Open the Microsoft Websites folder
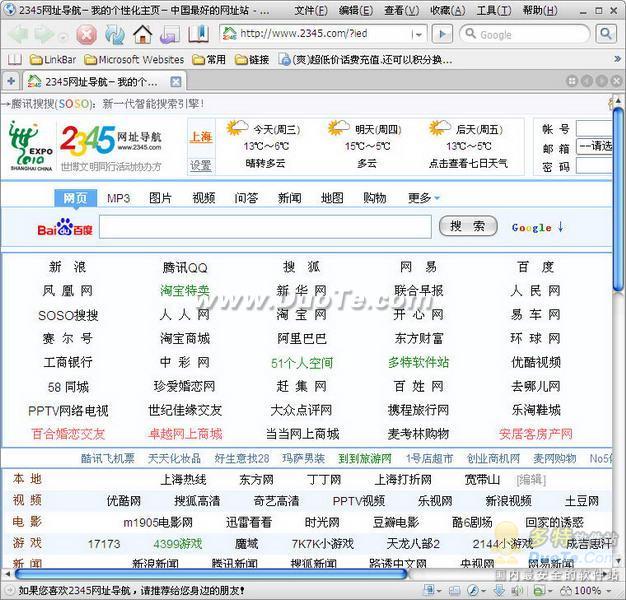Image resolution: width=626 pixels, height=600 pixels. [135, 60]
